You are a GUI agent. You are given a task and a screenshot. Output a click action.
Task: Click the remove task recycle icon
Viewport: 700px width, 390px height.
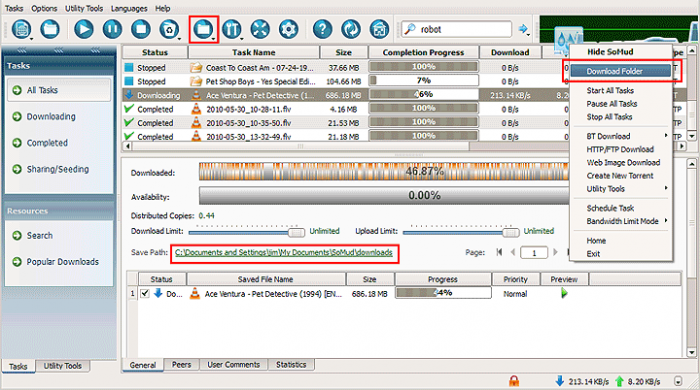169,29
